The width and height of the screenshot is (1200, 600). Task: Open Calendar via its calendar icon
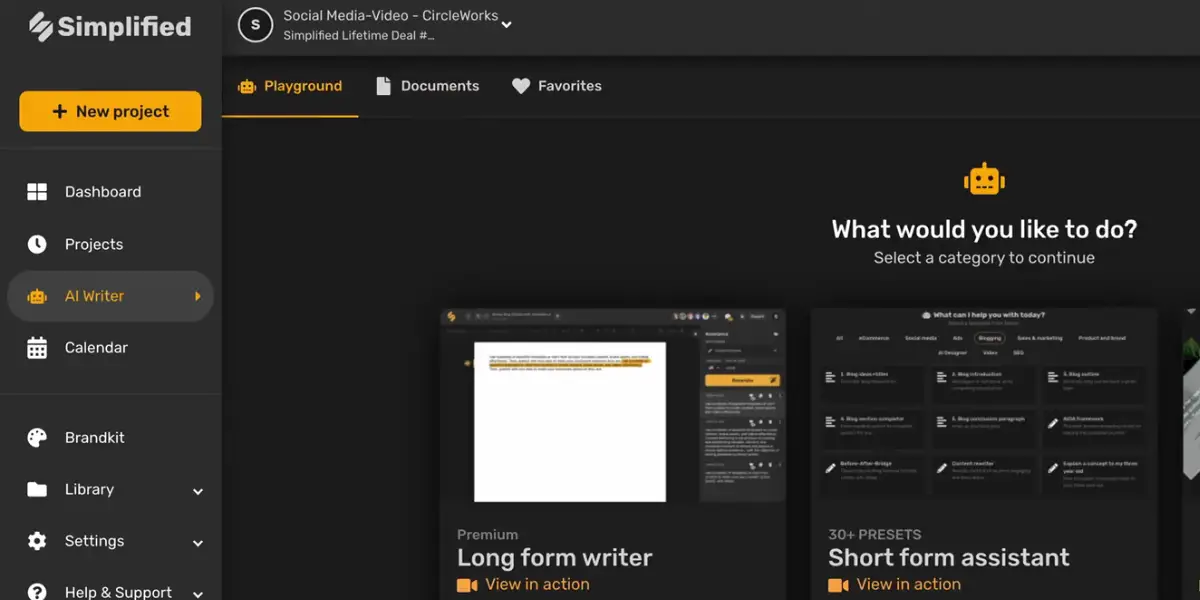pyautogui.click(x=37, y=348)
